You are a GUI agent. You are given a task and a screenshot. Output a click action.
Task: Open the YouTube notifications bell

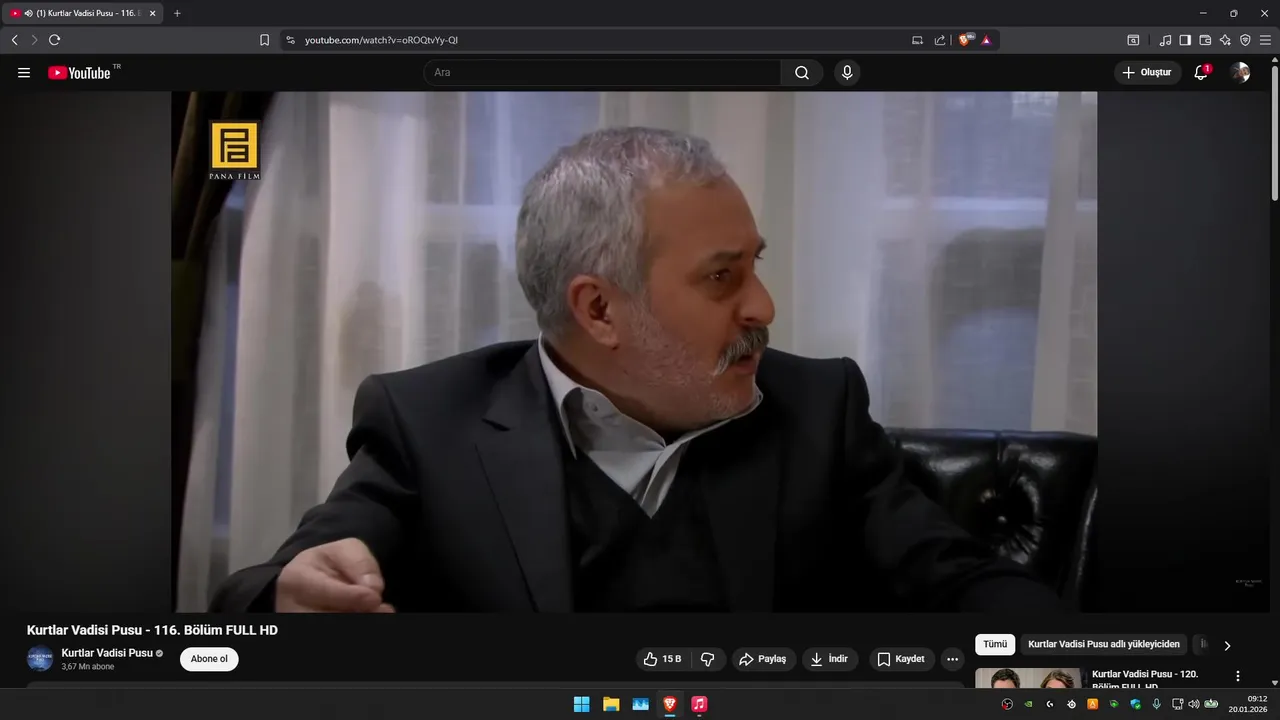1201,73
